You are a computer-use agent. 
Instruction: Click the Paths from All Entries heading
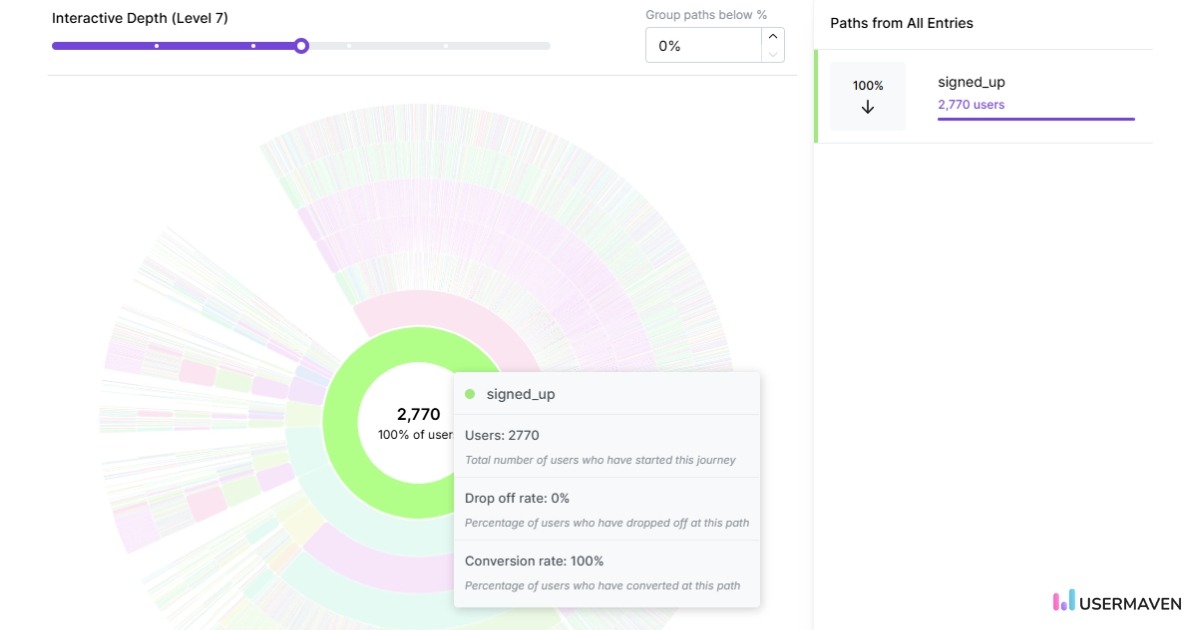[901, 23]
